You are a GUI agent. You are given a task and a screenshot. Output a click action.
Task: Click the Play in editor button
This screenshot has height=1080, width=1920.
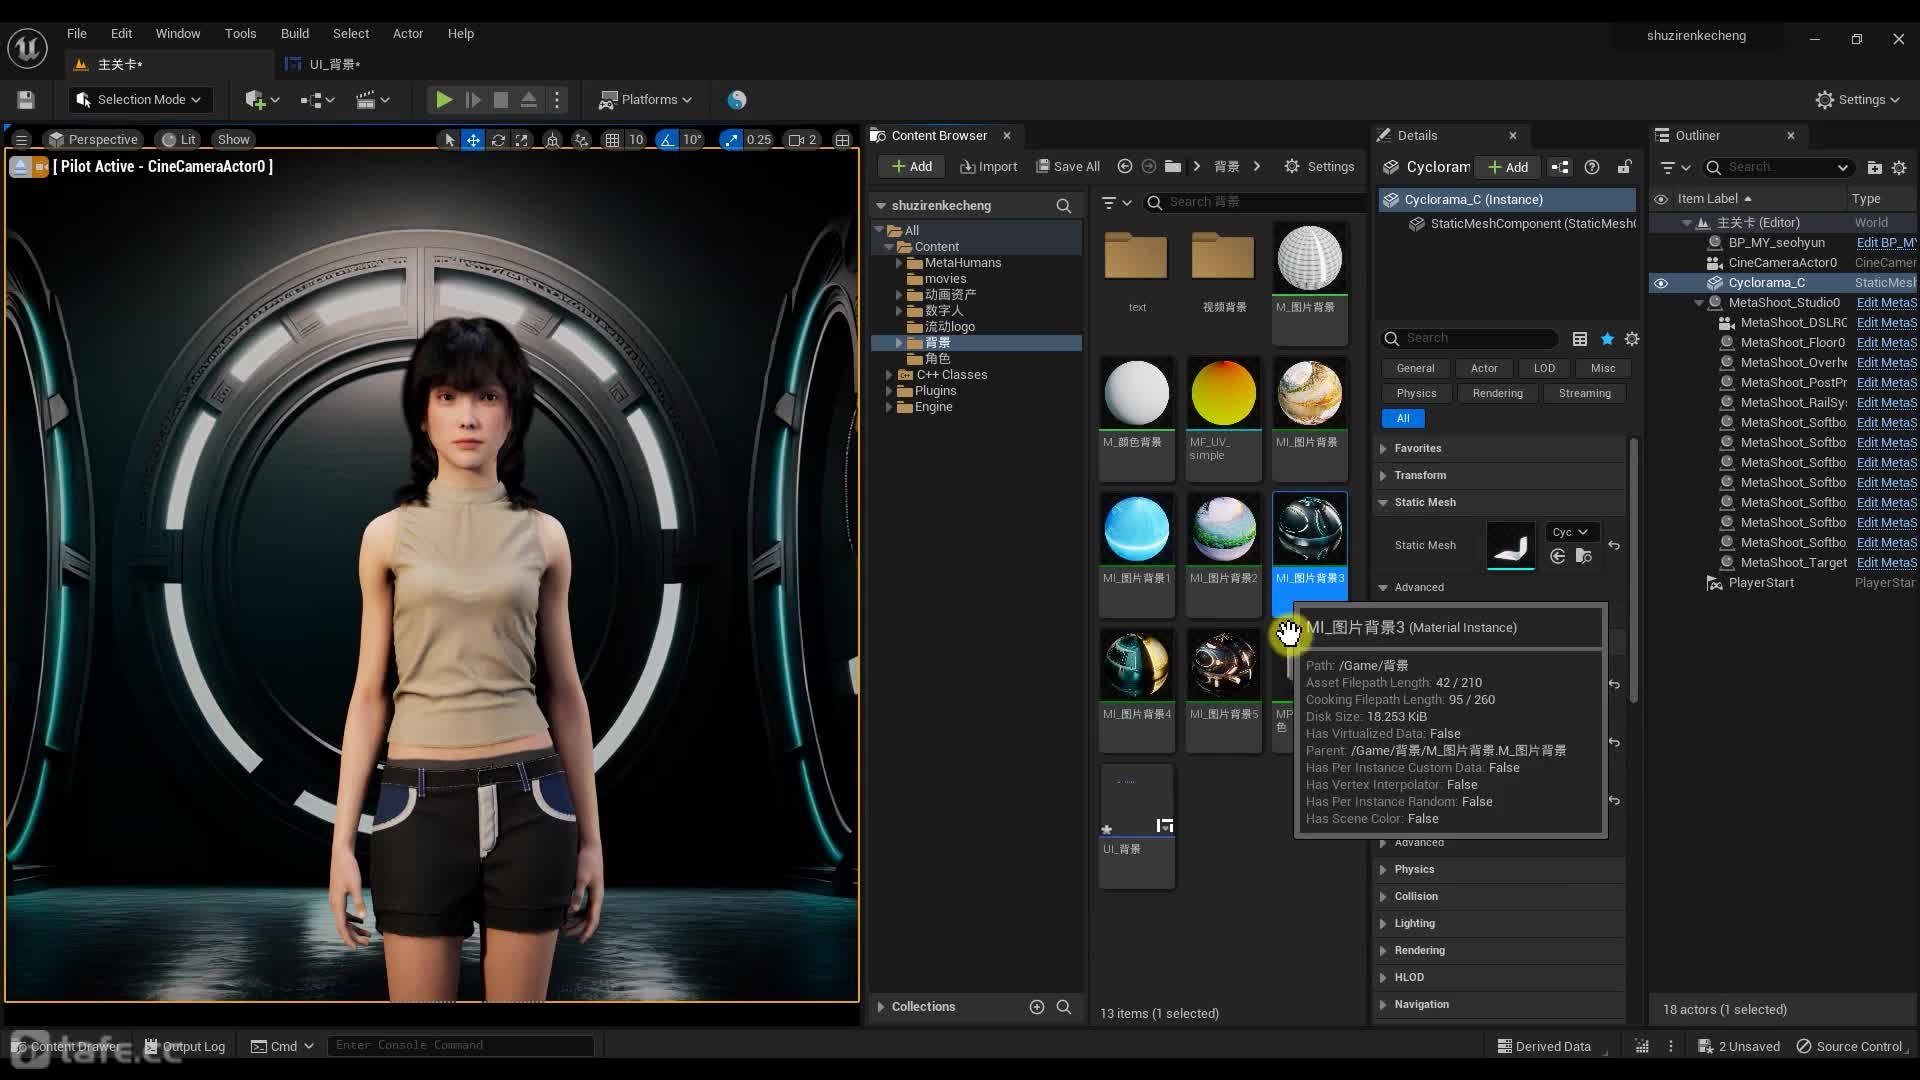[444, 99]
